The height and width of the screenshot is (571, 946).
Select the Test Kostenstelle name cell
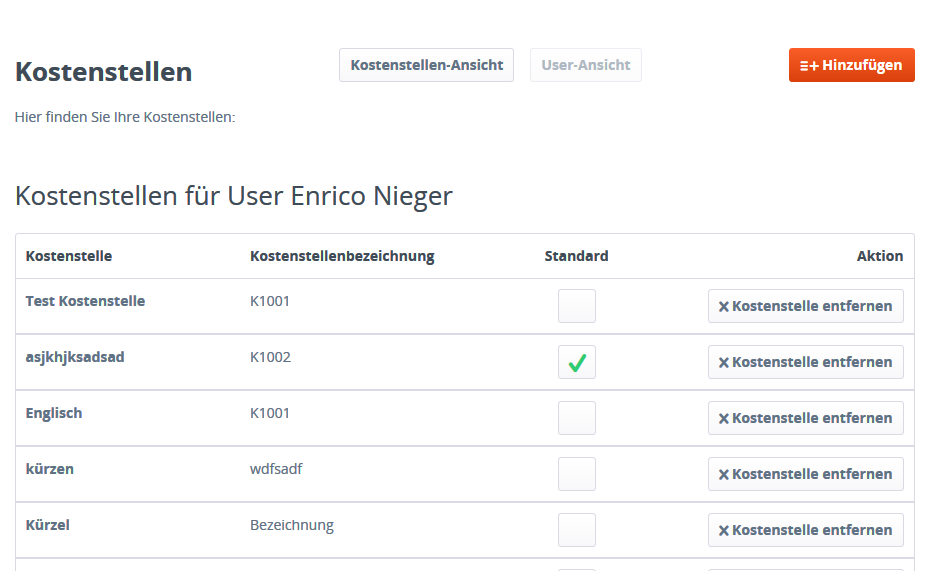click(85, 301)
